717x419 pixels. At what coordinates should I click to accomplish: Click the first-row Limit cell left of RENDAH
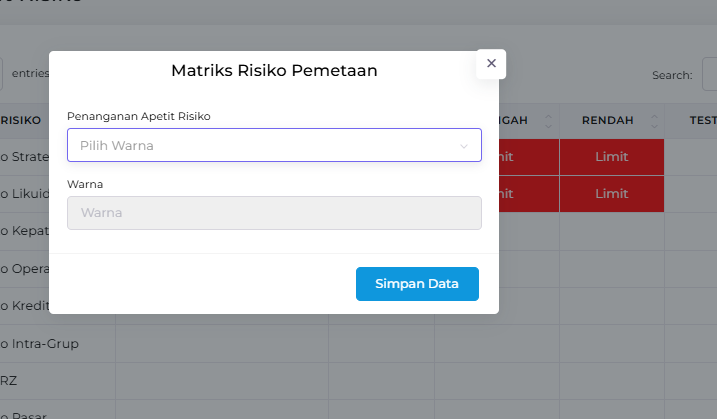pyautogui.click(x=504, y=157)
